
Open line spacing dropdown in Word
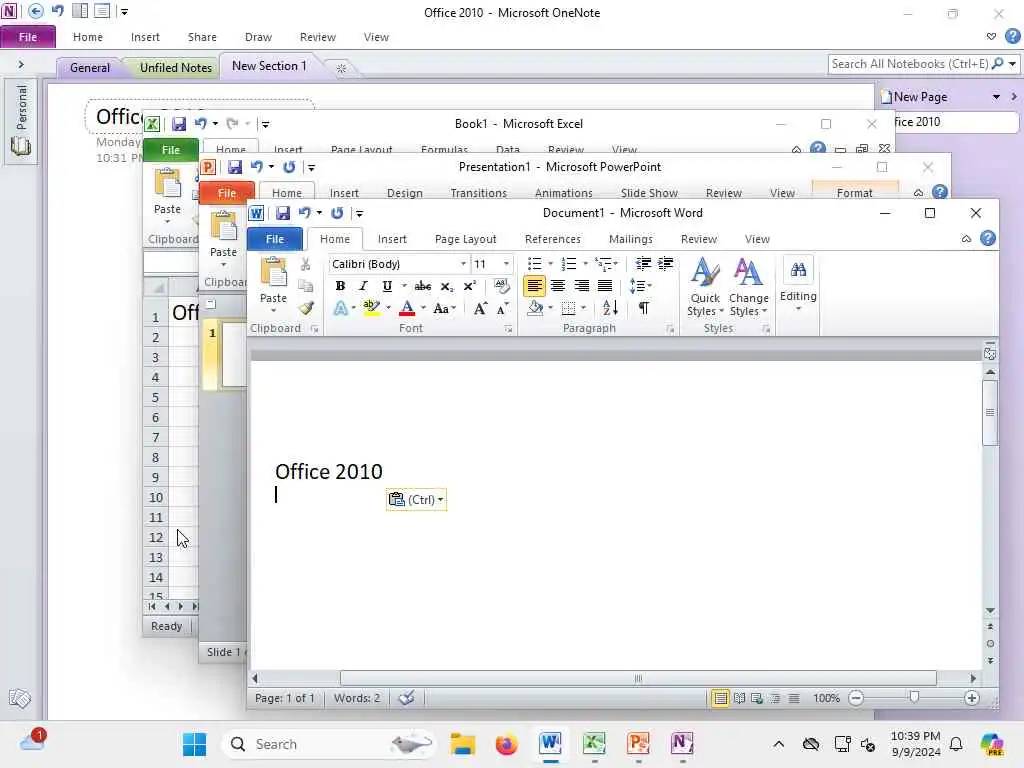(x=641, y=286)
